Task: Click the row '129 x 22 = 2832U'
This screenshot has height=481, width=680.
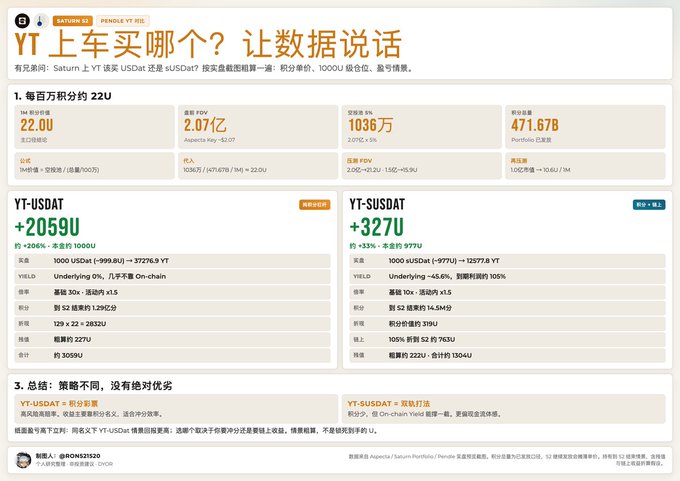Action: 173,324
